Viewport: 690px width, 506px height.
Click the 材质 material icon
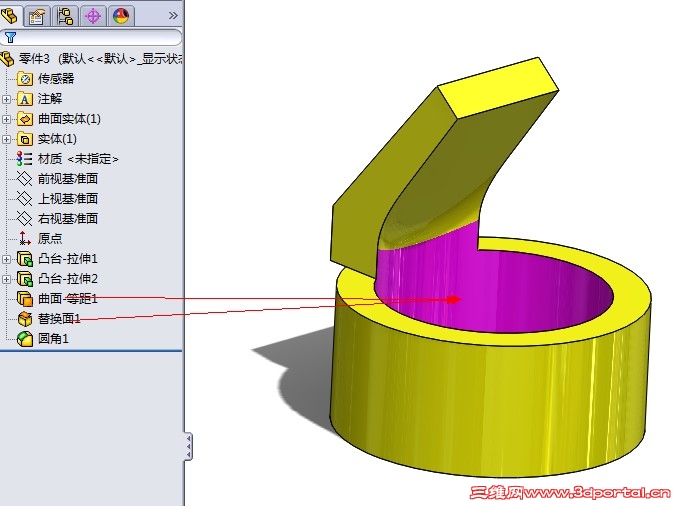[x=25, y=159]
